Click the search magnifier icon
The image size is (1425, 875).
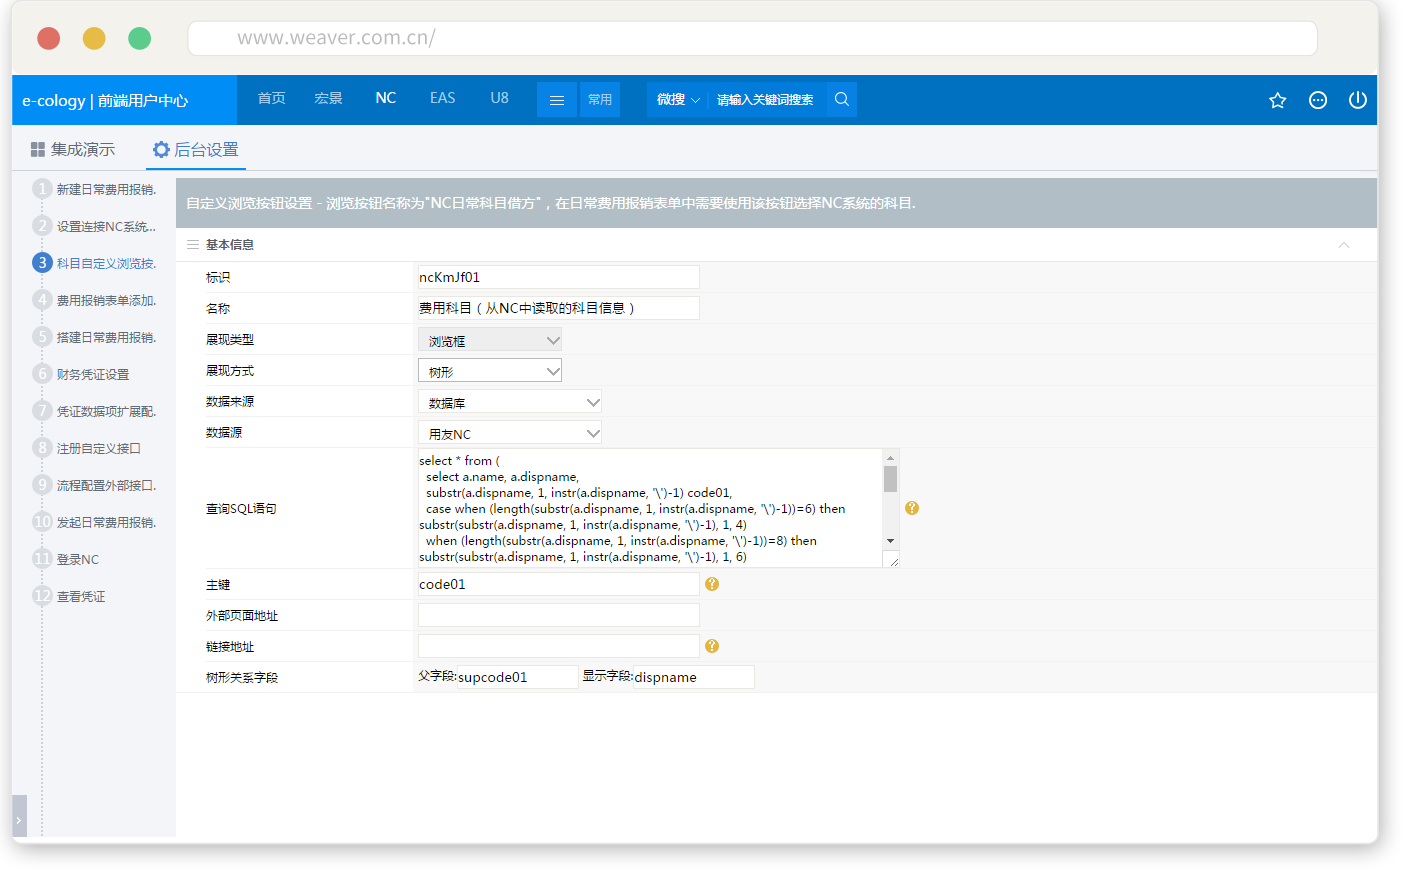pos(842,99)
